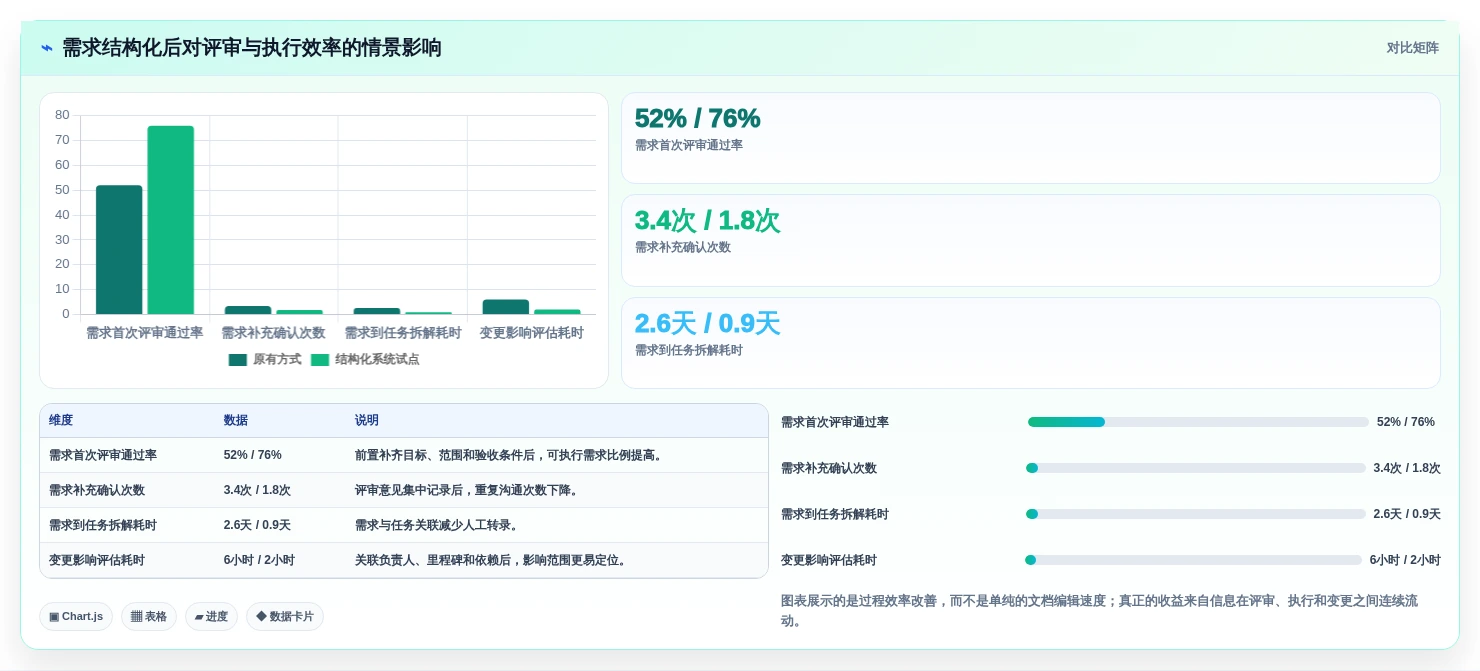This screenshot has height=671, width=1480.
Task: Click the 需求补充确认次数 progress bar
Action: (x=1196, y=468)
